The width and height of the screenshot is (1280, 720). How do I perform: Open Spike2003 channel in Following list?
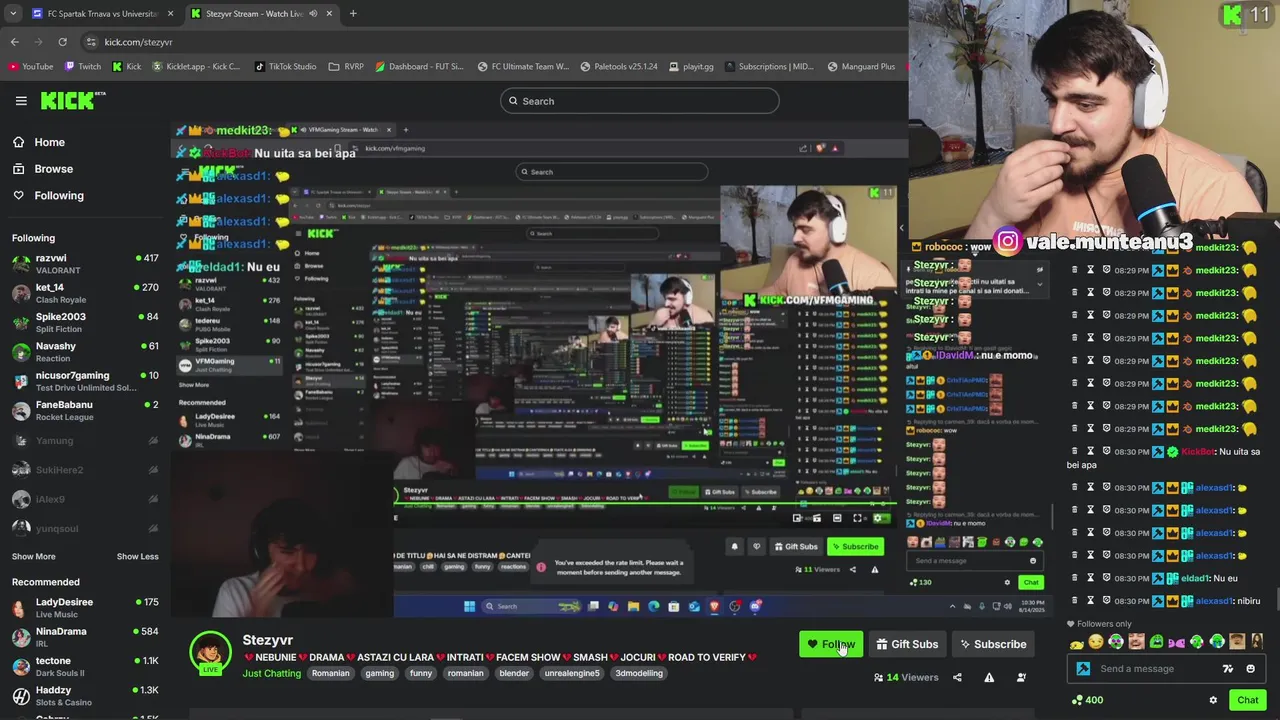pos(85,322)
